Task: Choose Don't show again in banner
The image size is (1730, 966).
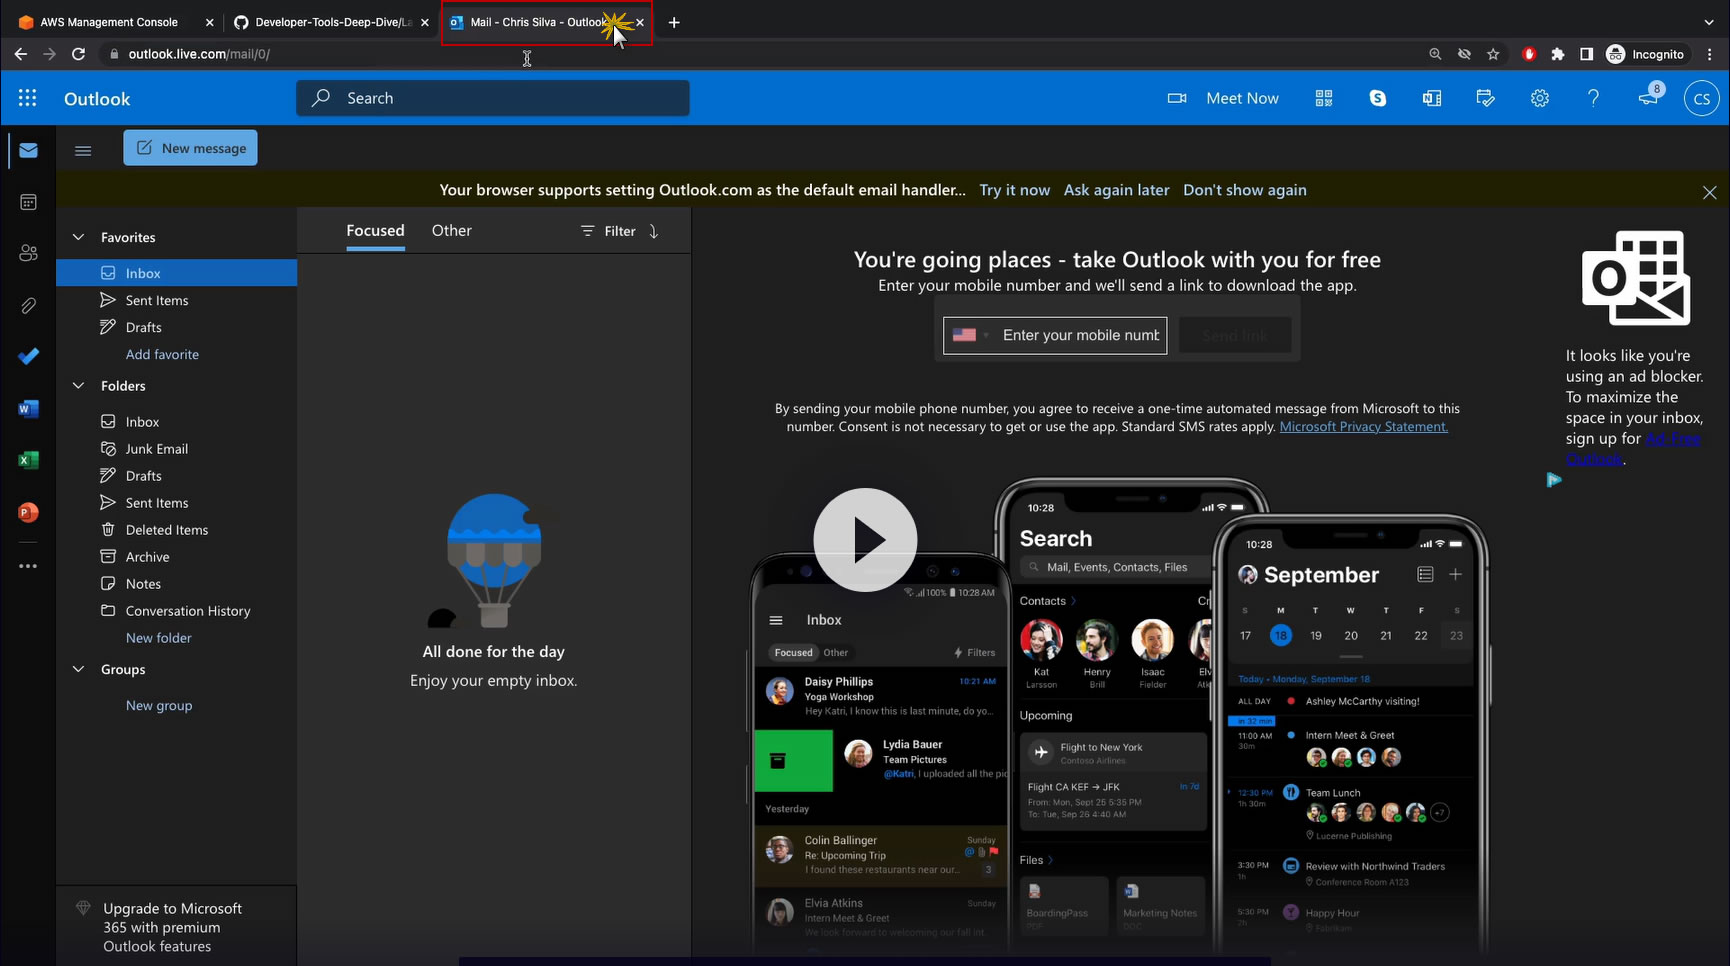Action: [1244, 190]
